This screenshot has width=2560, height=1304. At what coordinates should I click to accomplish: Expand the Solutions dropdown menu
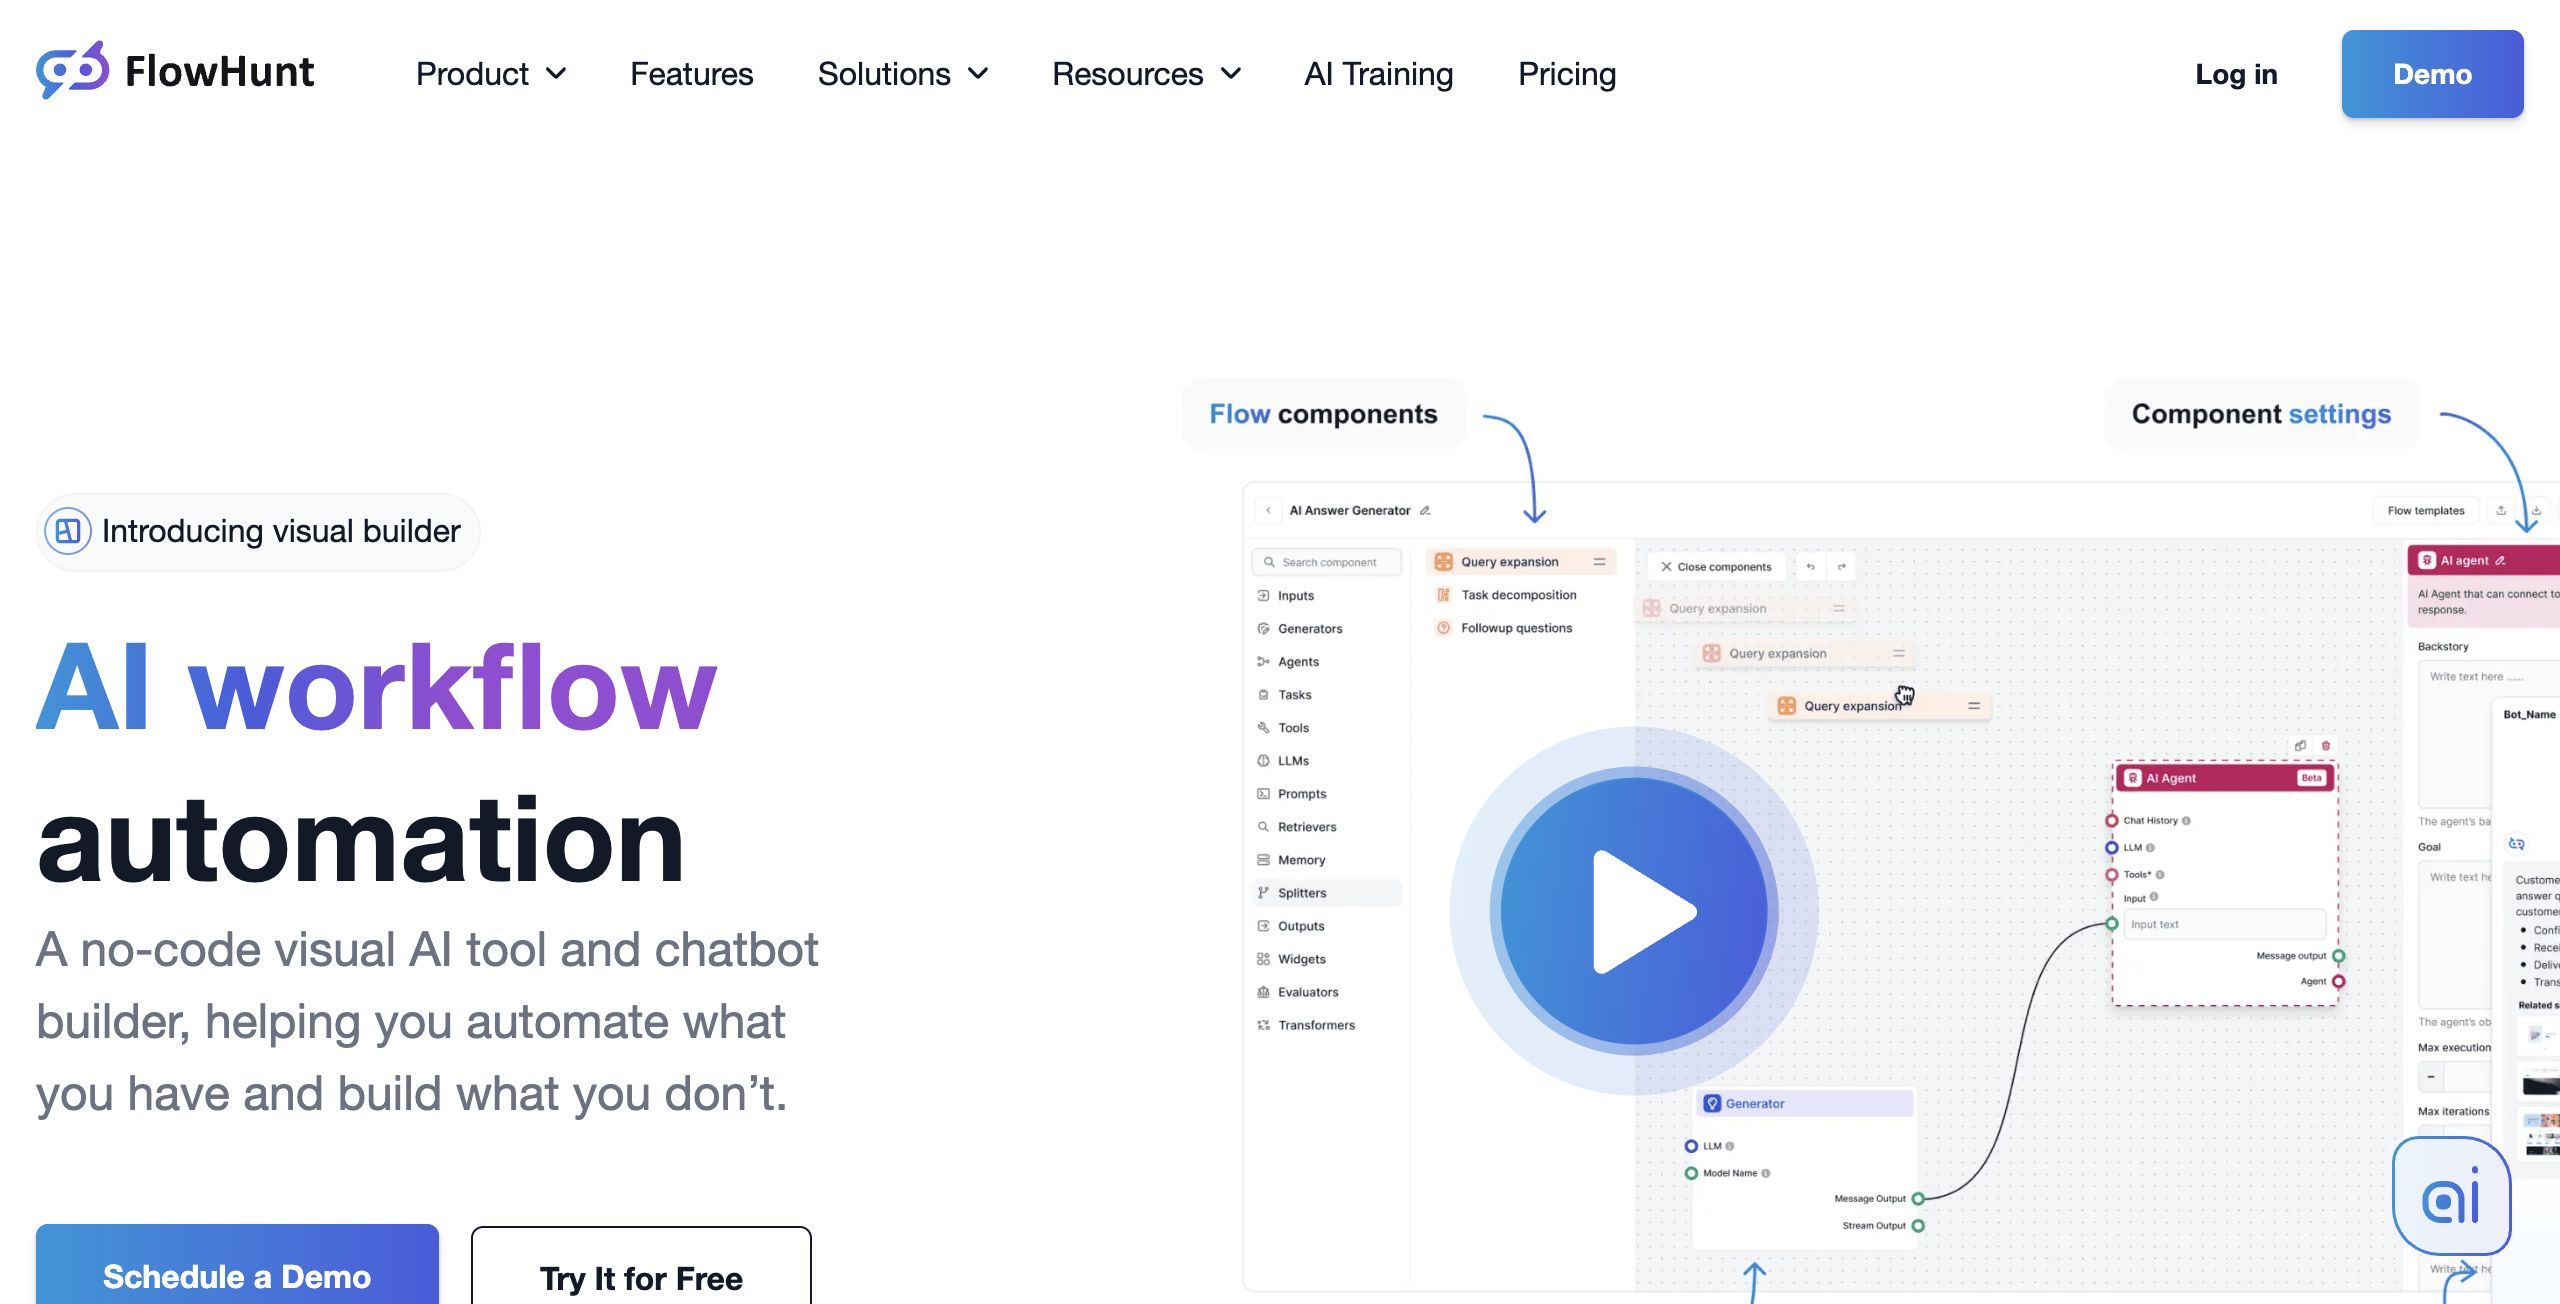click(902, 74)
